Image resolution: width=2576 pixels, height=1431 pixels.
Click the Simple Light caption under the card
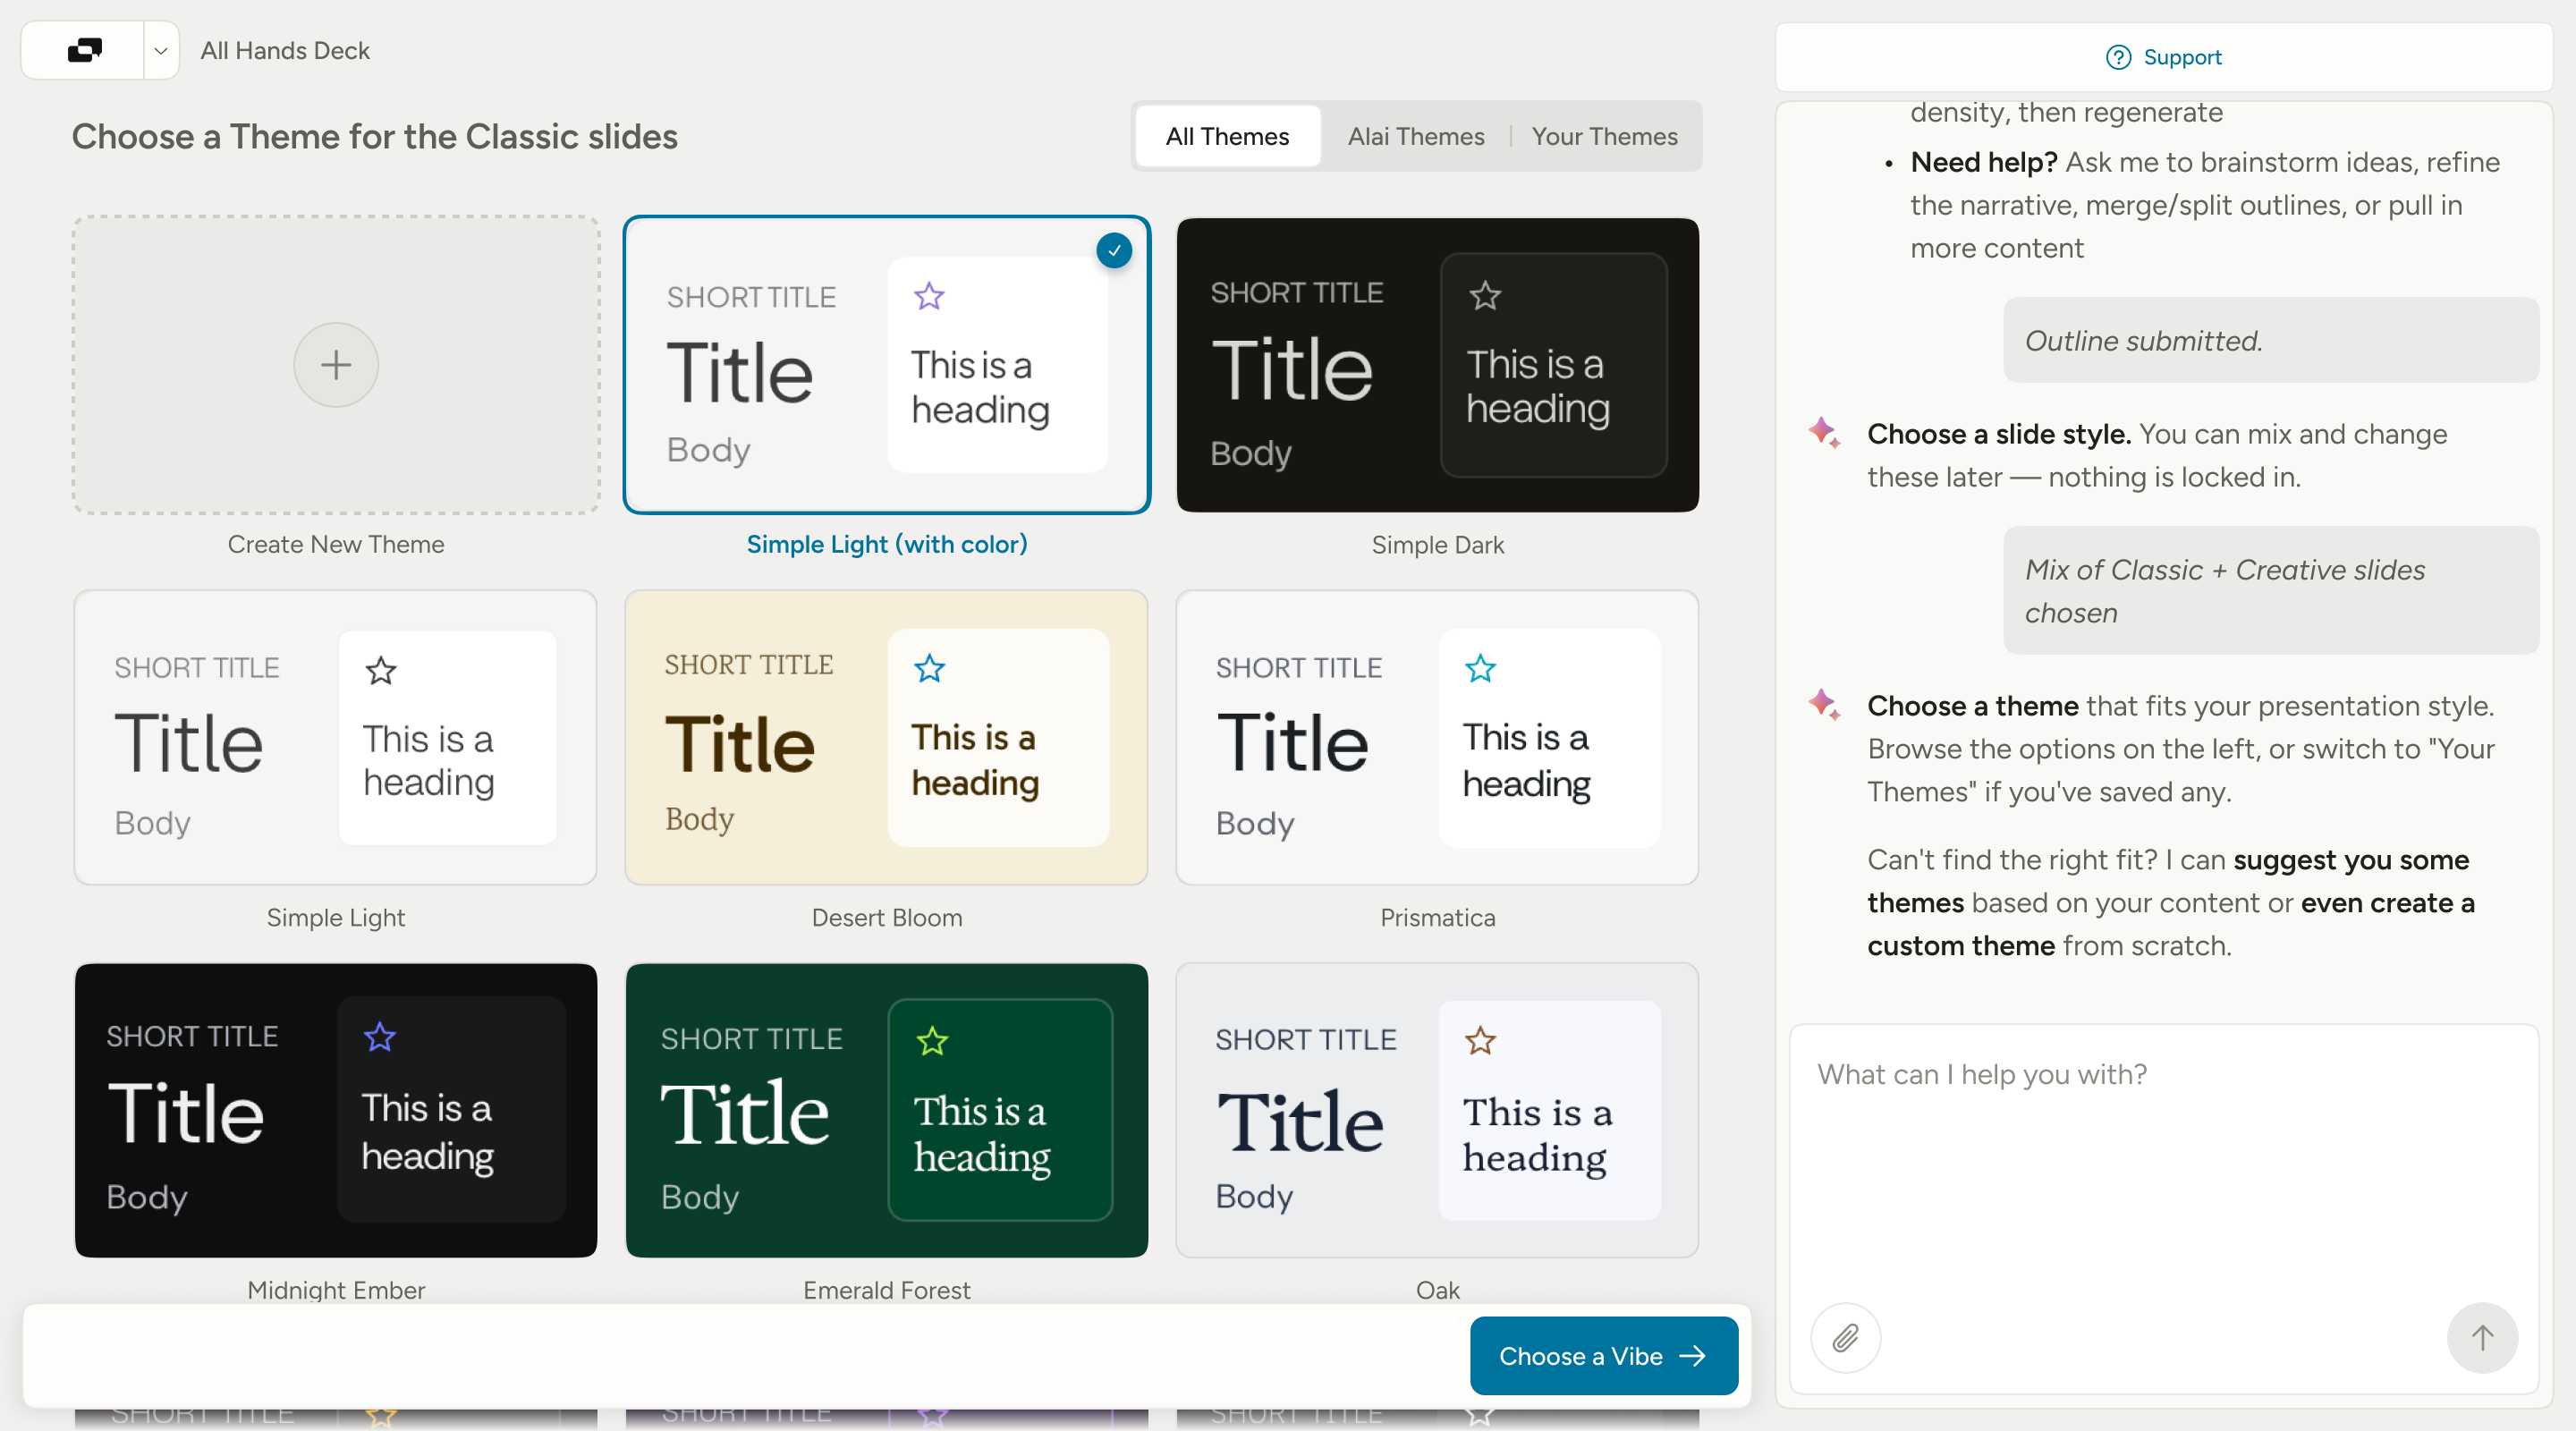point(336,917)
